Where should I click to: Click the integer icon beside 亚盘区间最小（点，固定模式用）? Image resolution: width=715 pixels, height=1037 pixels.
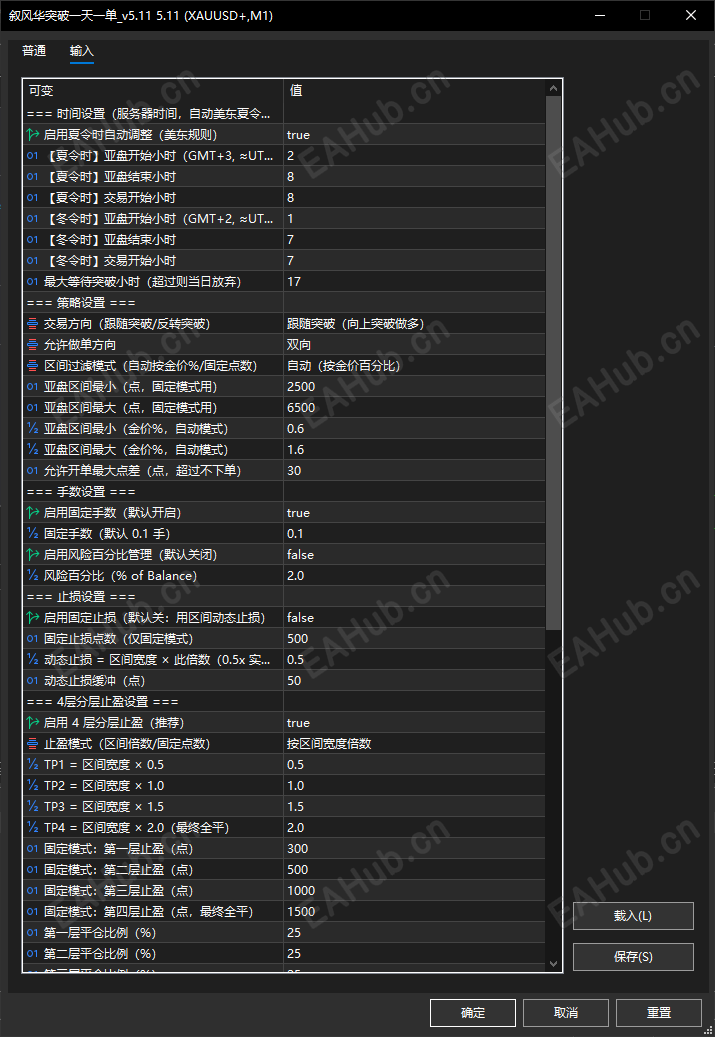pyautogui.click(x=32, y=387)
